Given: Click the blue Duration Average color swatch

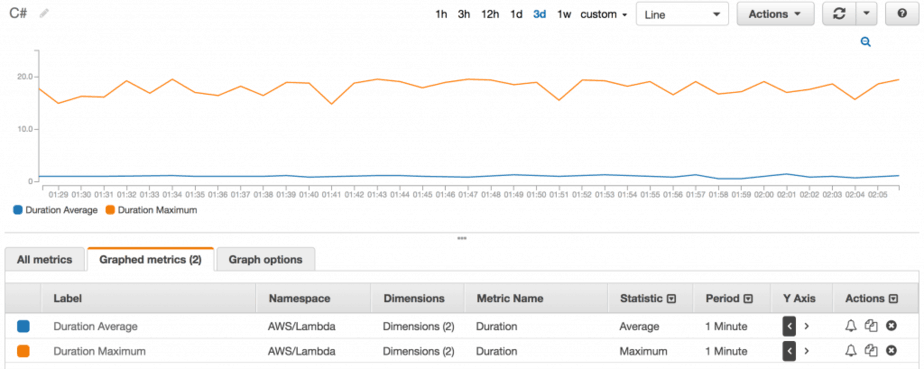Looking at the screenshot, I should click(23, 326).
